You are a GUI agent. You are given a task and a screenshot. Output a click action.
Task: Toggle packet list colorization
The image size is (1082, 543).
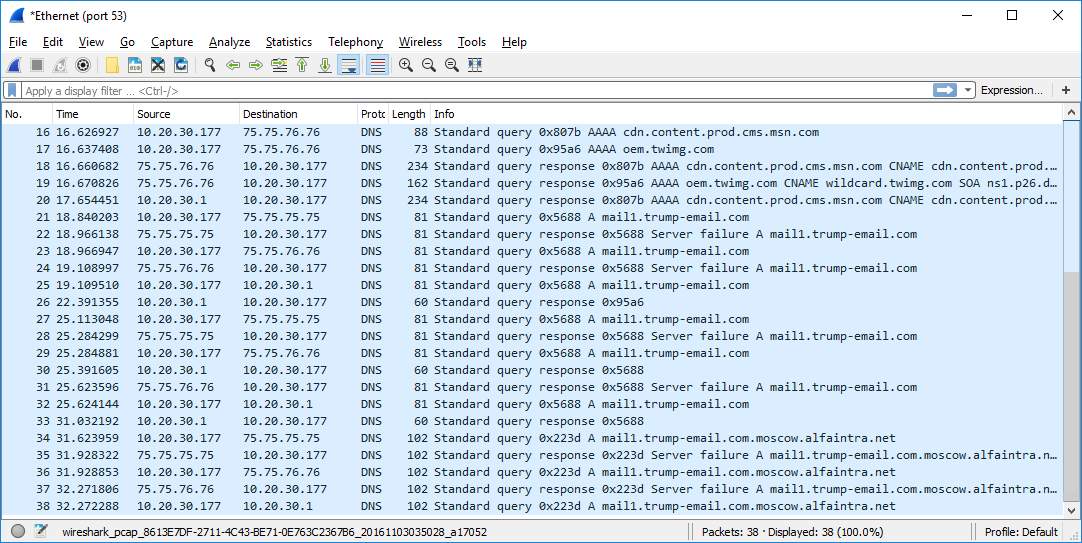[x=377, y=66]
